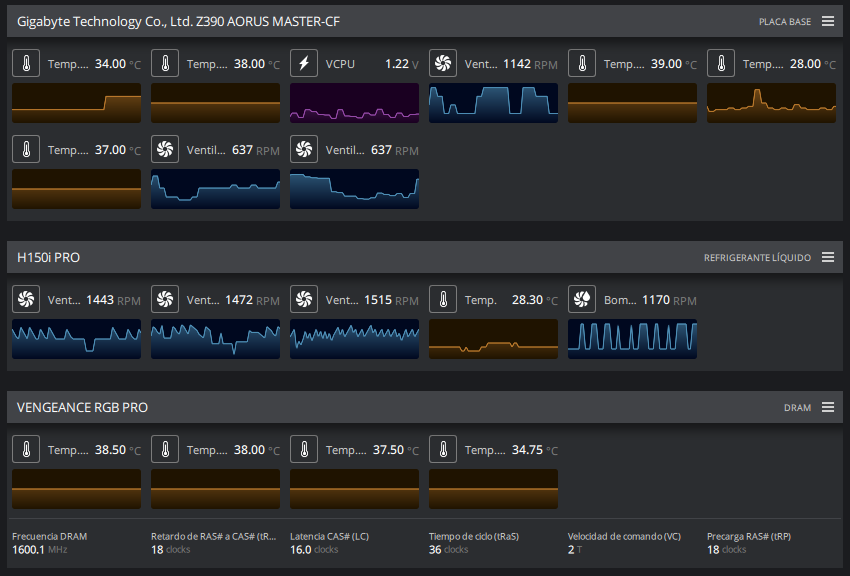Select the fan icon for the 1142 RPM sensor
850x576 pixels.
(x=442, y=63)
